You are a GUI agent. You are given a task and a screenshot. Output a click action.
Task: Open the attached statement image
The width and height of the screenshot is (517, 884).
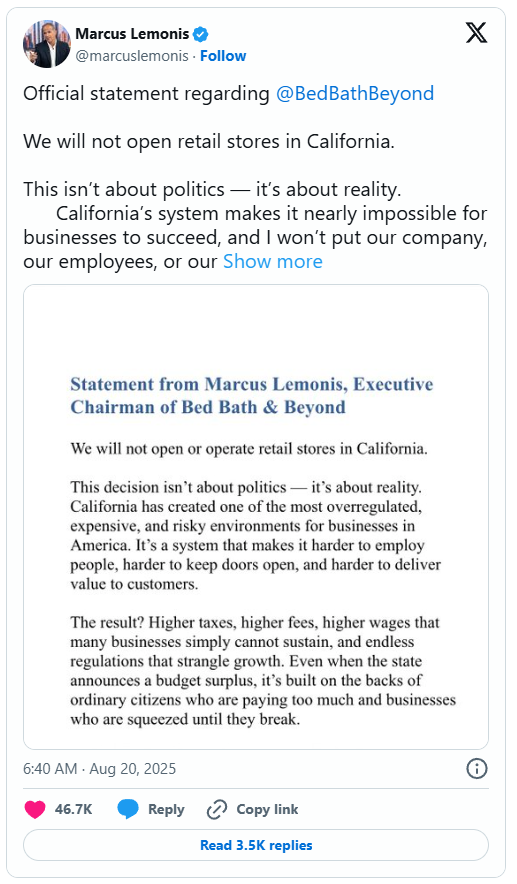point(256,517)
